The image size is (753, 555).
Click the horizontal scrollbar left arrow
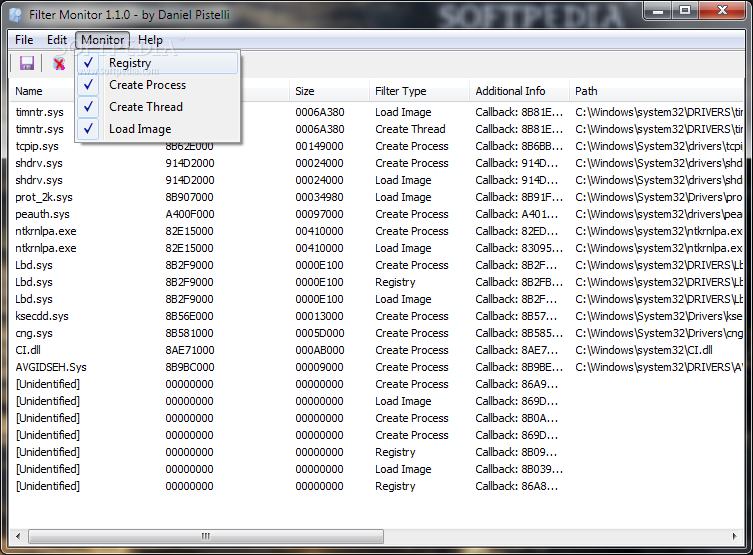pos(18,536)
